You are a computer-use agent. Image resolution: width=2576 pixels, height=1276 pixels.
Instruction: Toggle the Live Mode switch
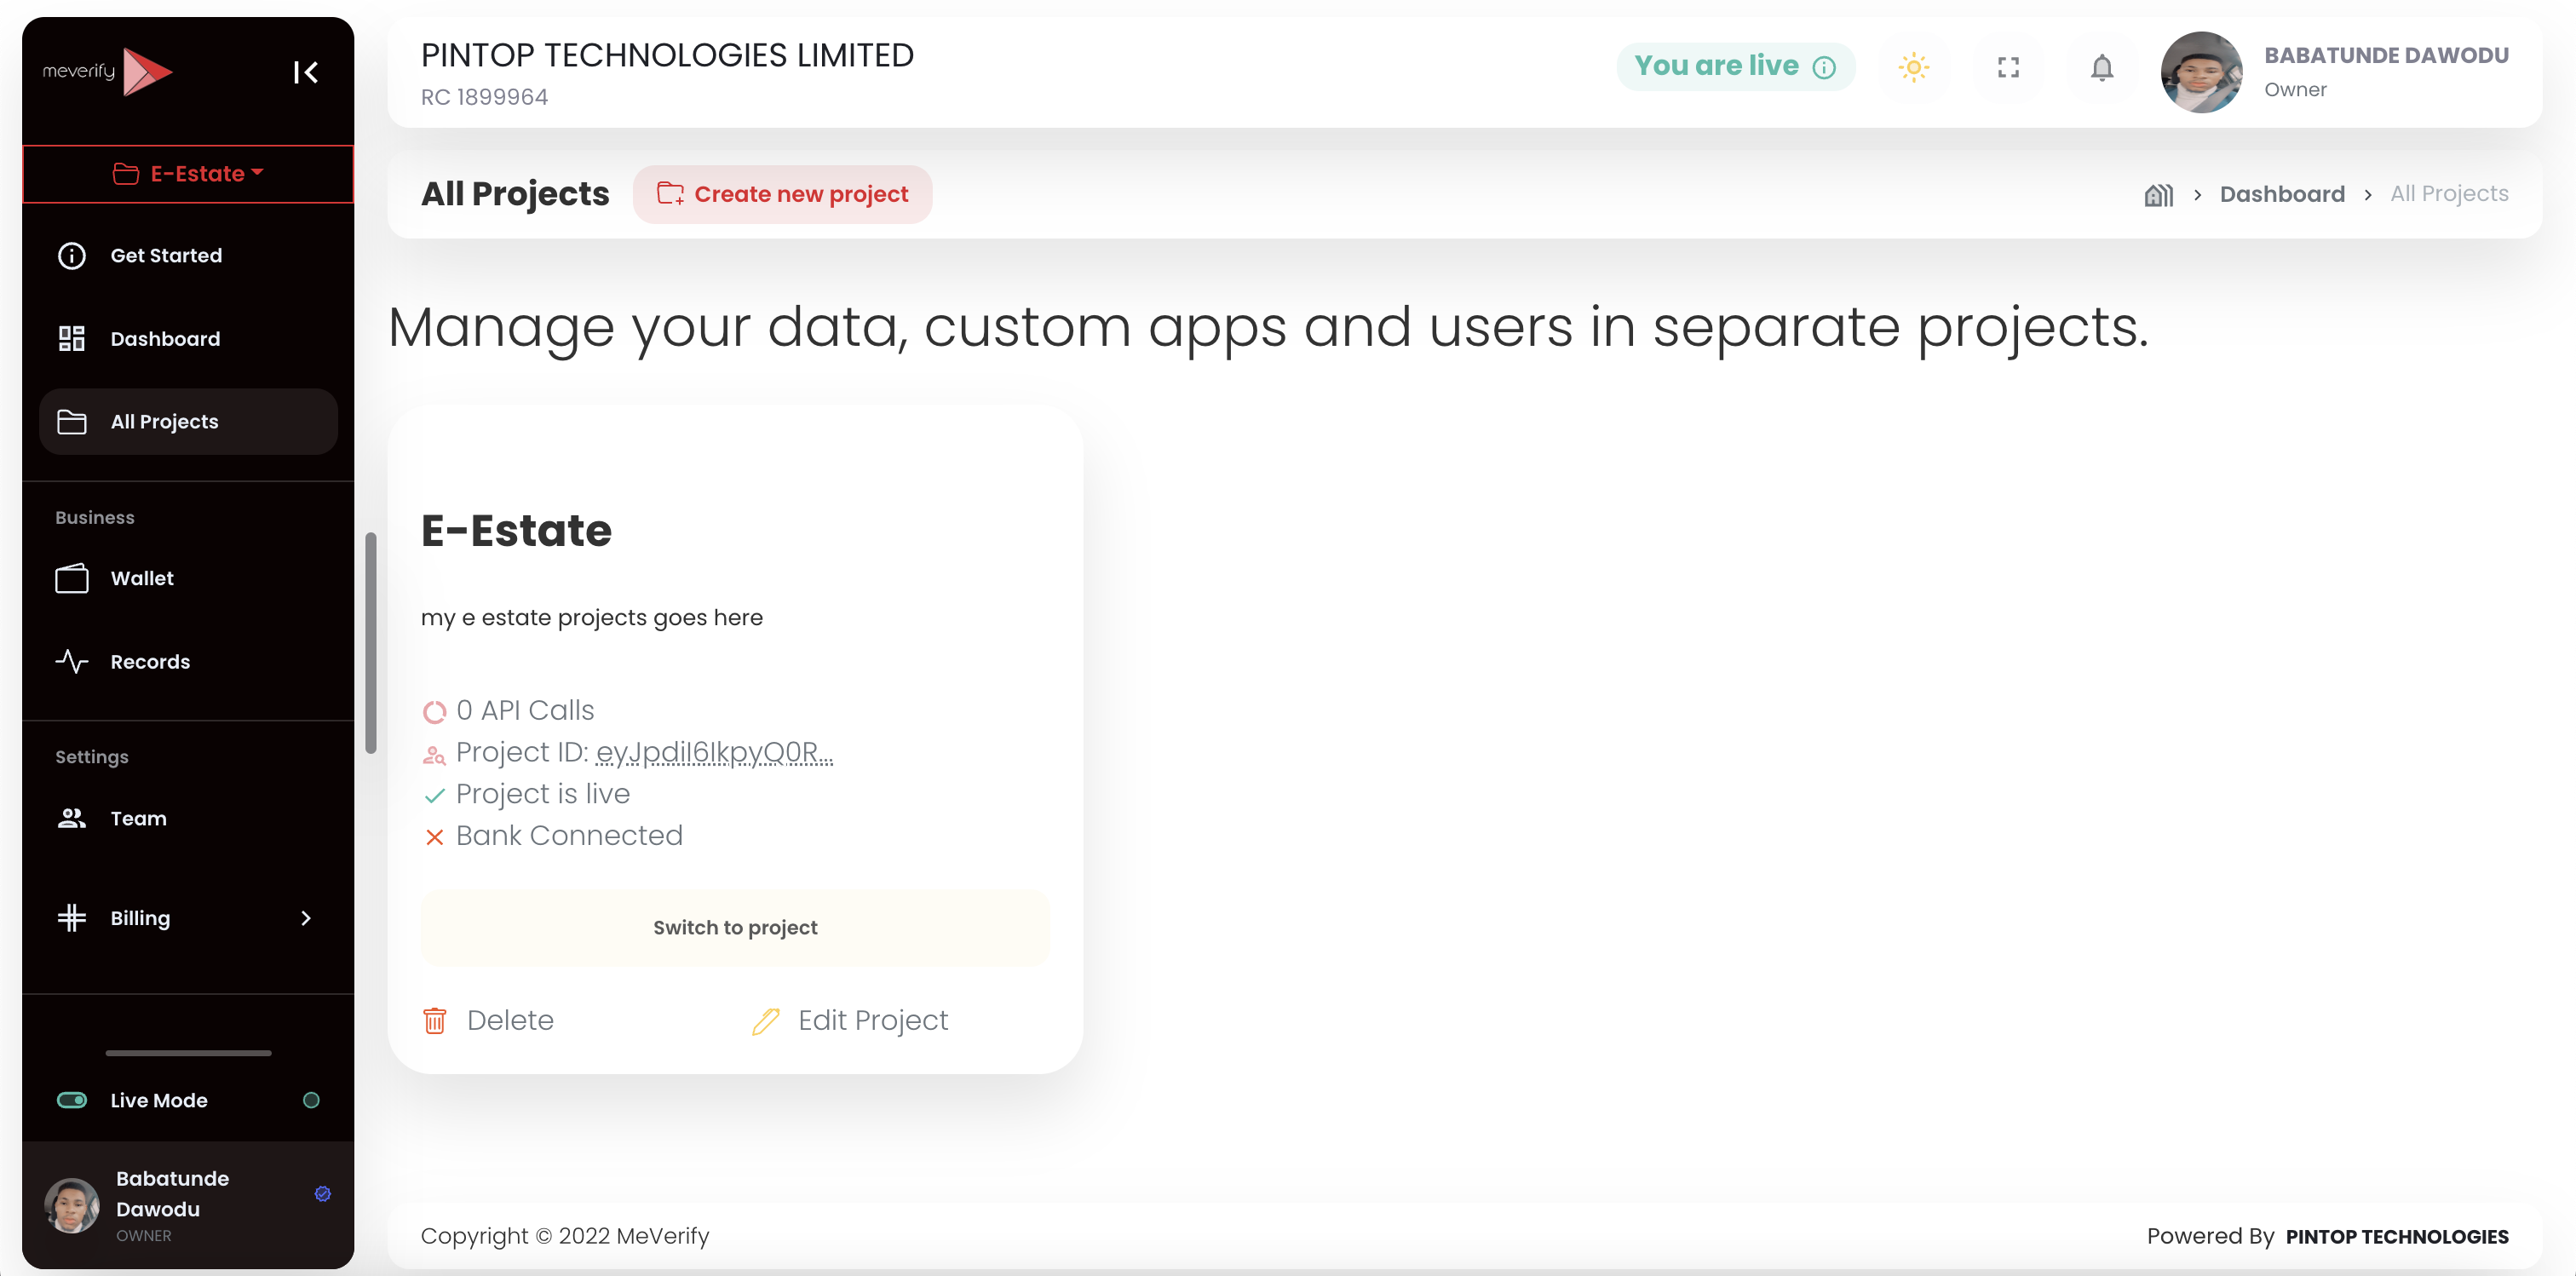pos(72,1100)
